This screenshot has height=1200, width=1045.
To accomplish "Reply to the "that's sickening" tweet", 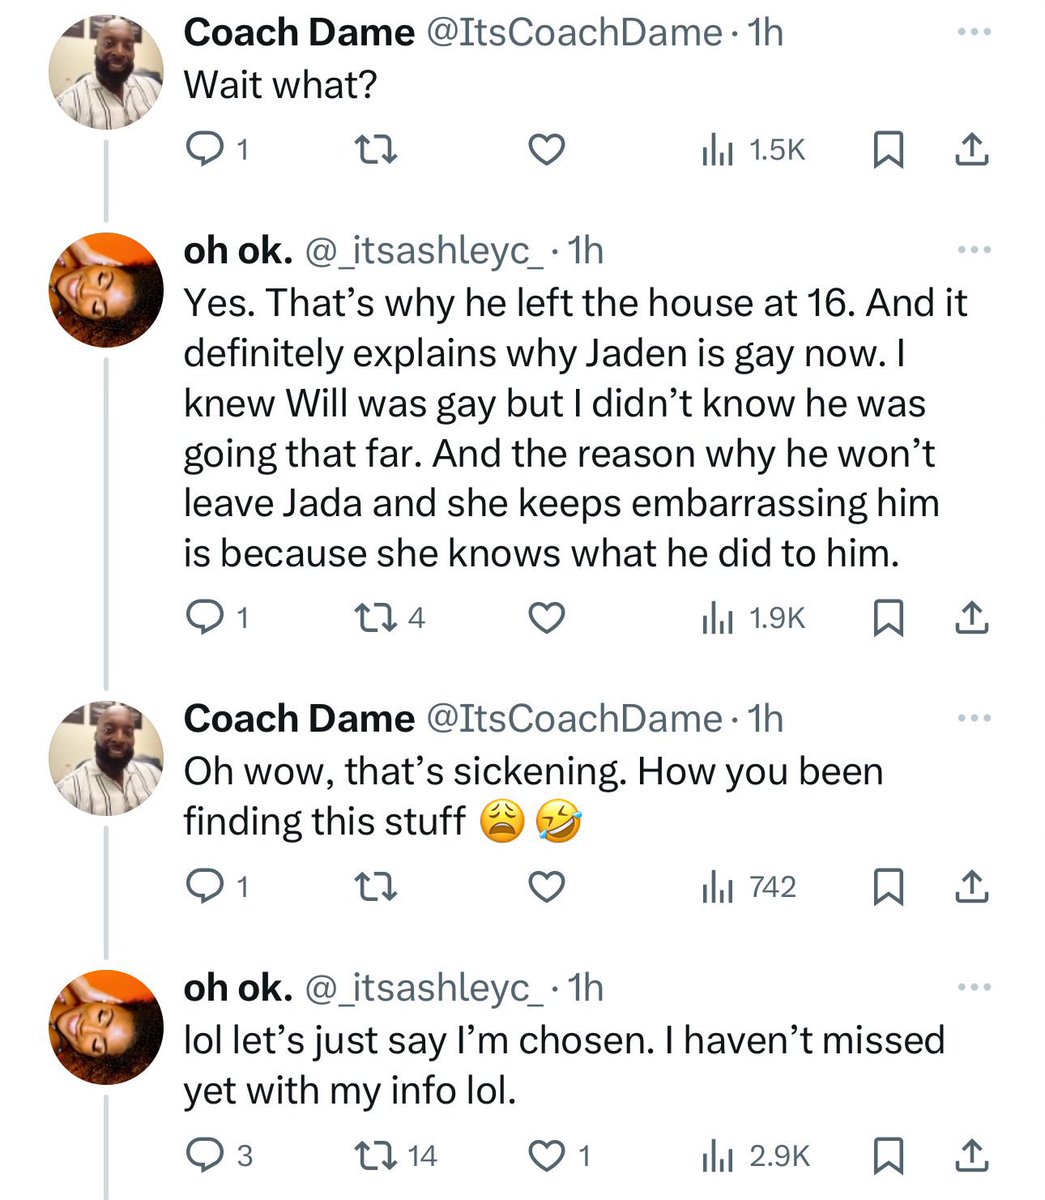I will [x=218, y=887].
